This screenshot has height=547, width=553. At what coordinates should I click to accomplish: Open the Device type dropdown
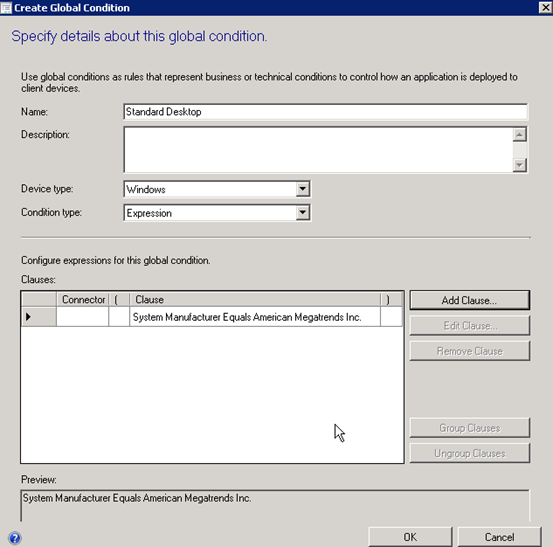[x=303, y=189]
